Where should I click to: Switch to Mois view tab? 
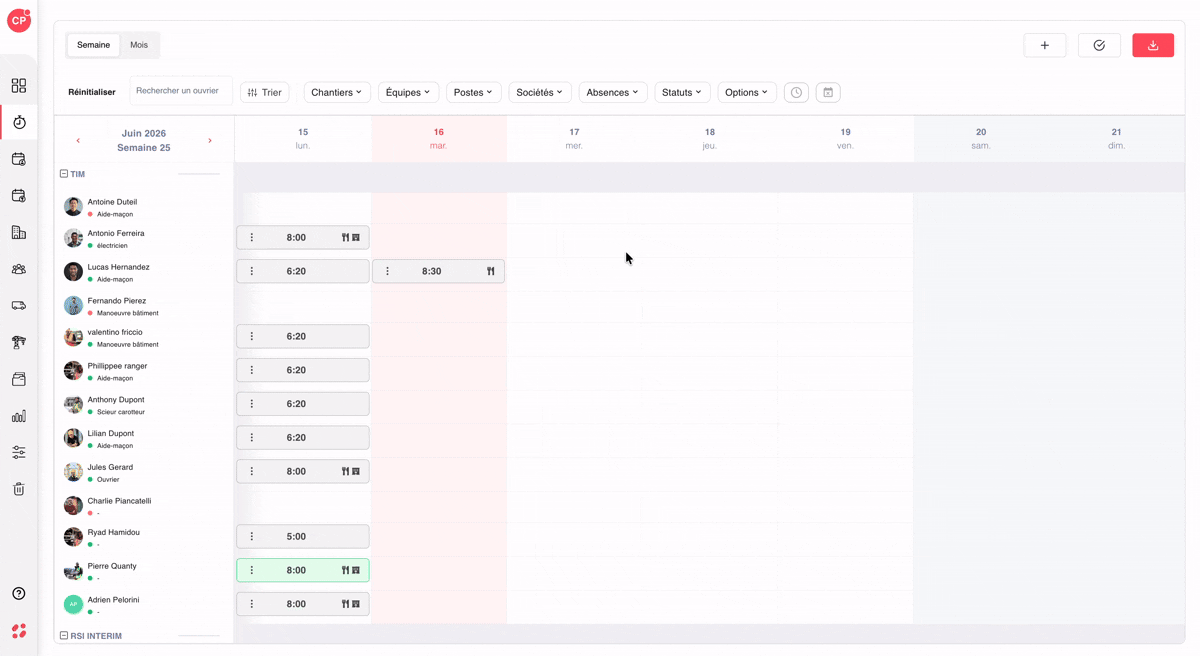pyautogui.click(x=139, y=45)
